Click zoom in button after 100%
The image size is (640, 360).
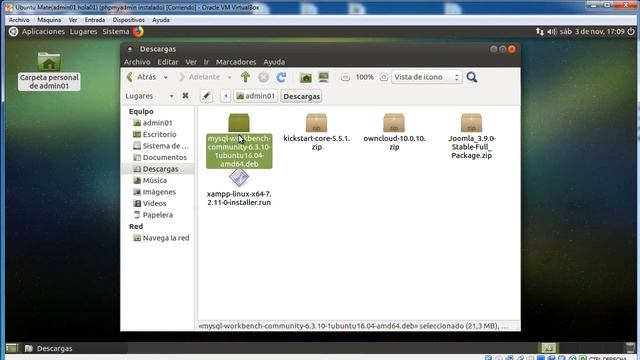pos(384,77)
